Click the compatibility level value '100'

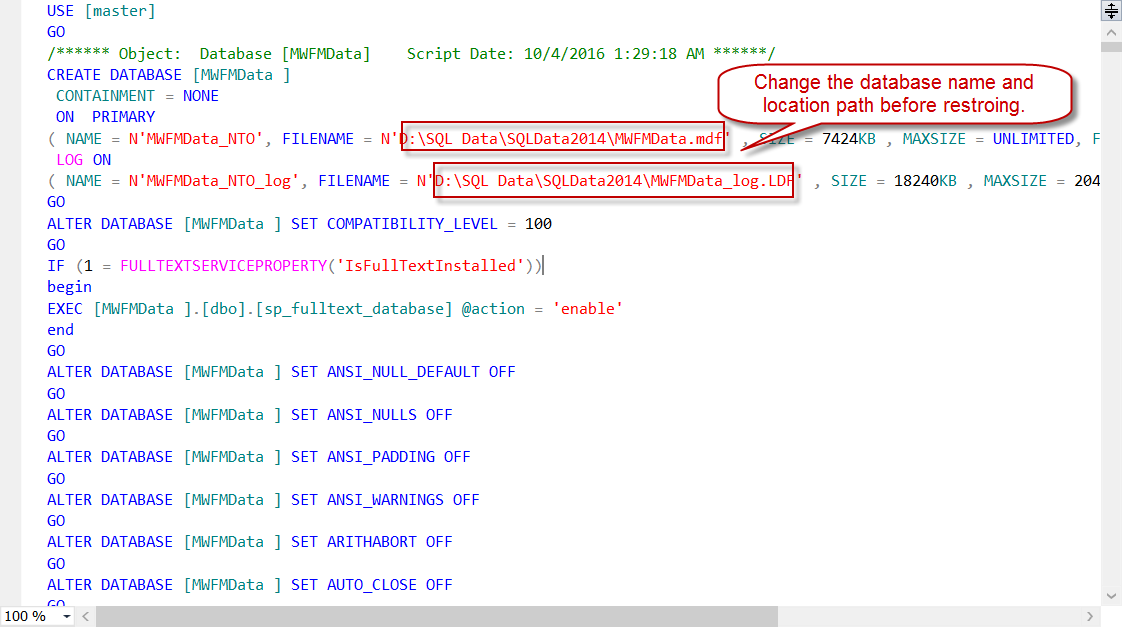tap(538, 224)
